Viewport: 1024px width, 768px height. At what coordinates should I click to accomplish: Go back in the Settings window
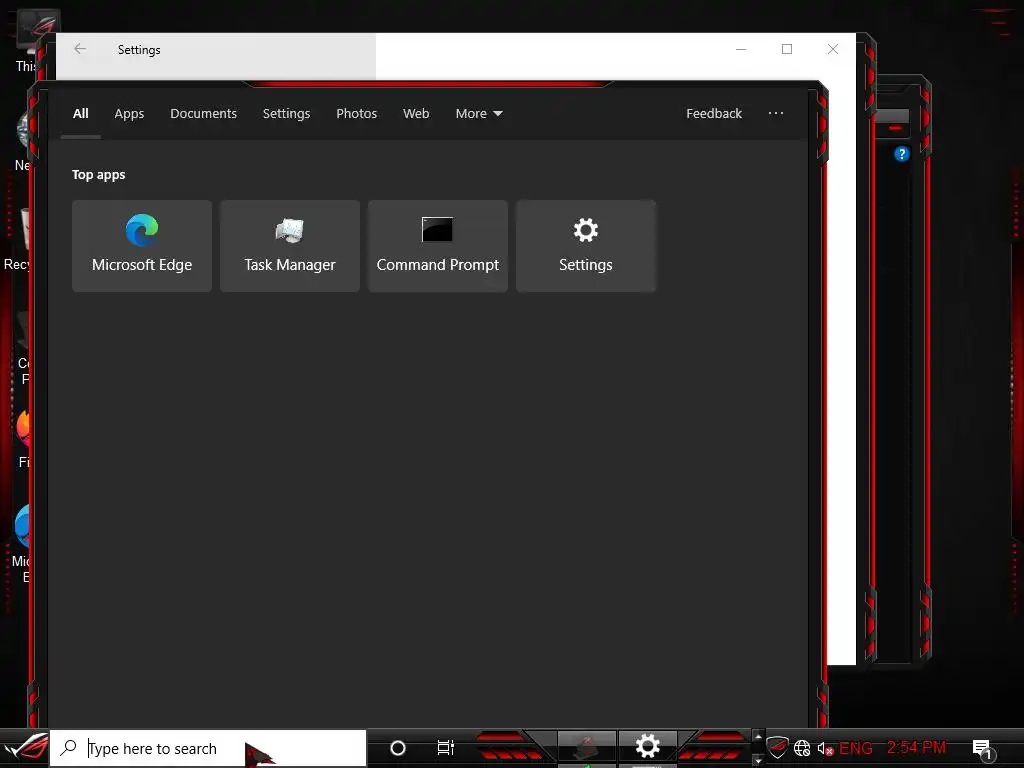(x=80, y=49)
